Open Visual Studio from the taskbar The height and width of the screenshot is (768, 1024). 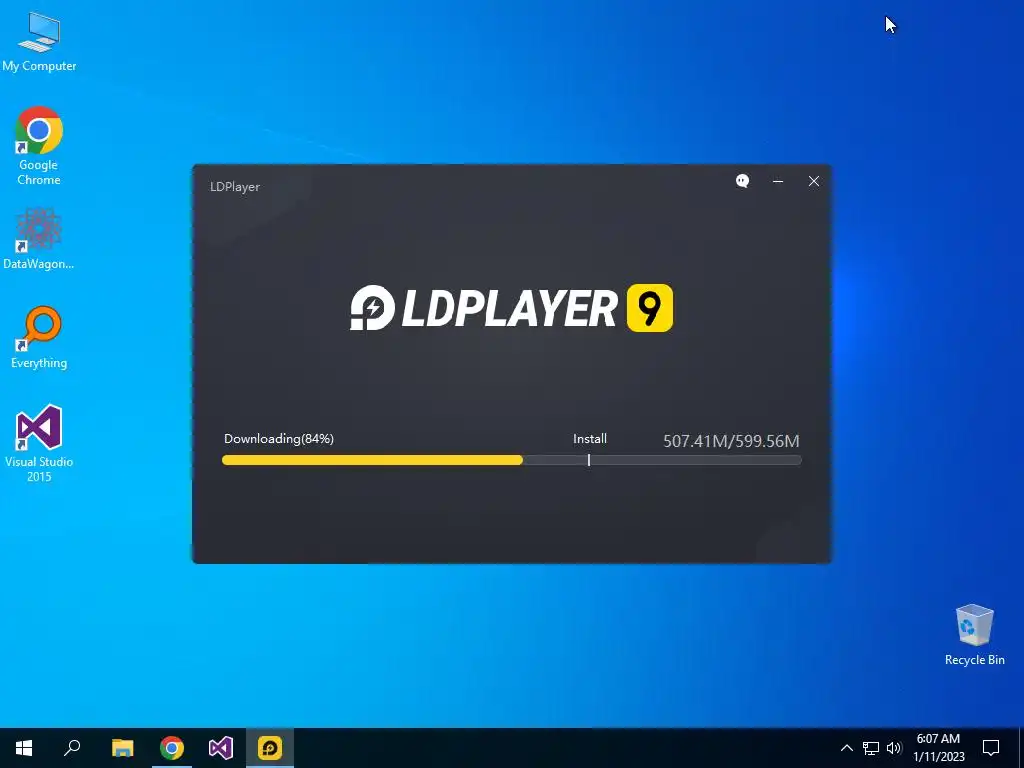click(221, 748)
